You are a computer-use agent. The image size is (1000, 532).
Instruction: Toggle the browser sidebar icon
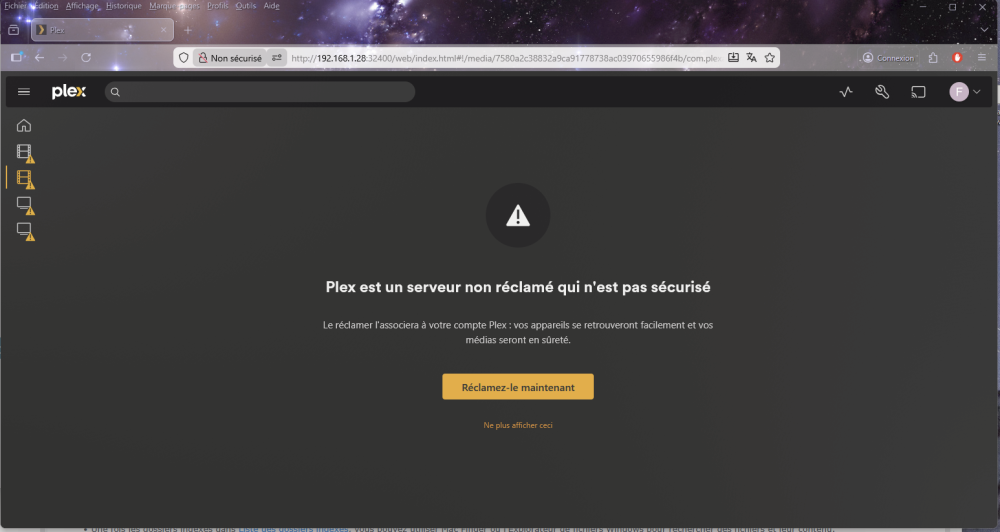[17, 57]
